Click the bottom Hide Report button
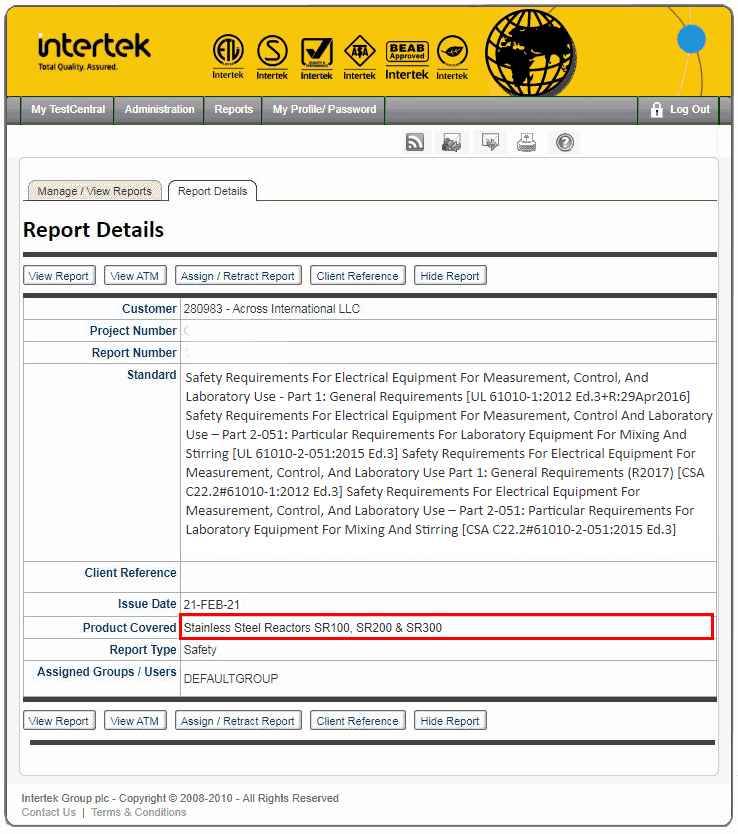The width and height of the screenshot is (738, 834). pyautogui.click(x=450, y=721)
